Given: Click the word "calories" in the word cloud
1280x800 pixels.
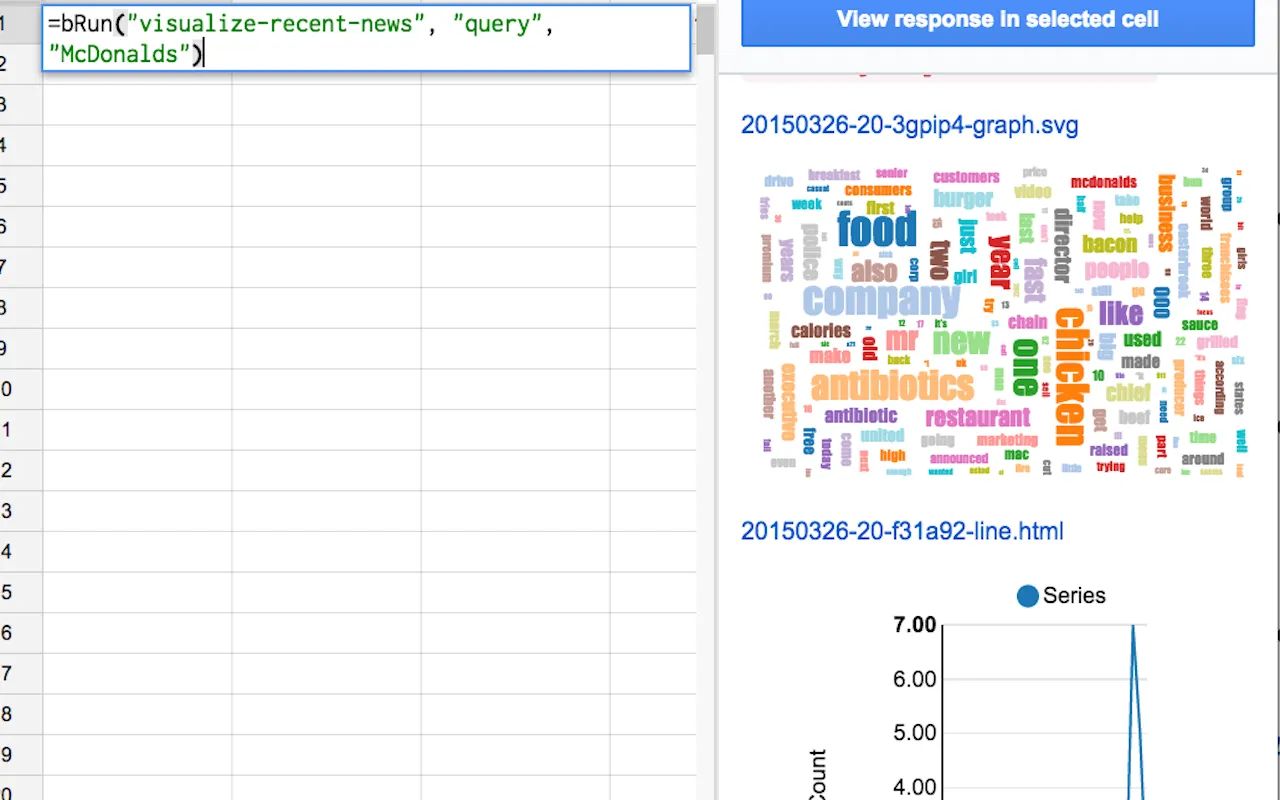Looking at the screenshot, I should click(820, 331).
